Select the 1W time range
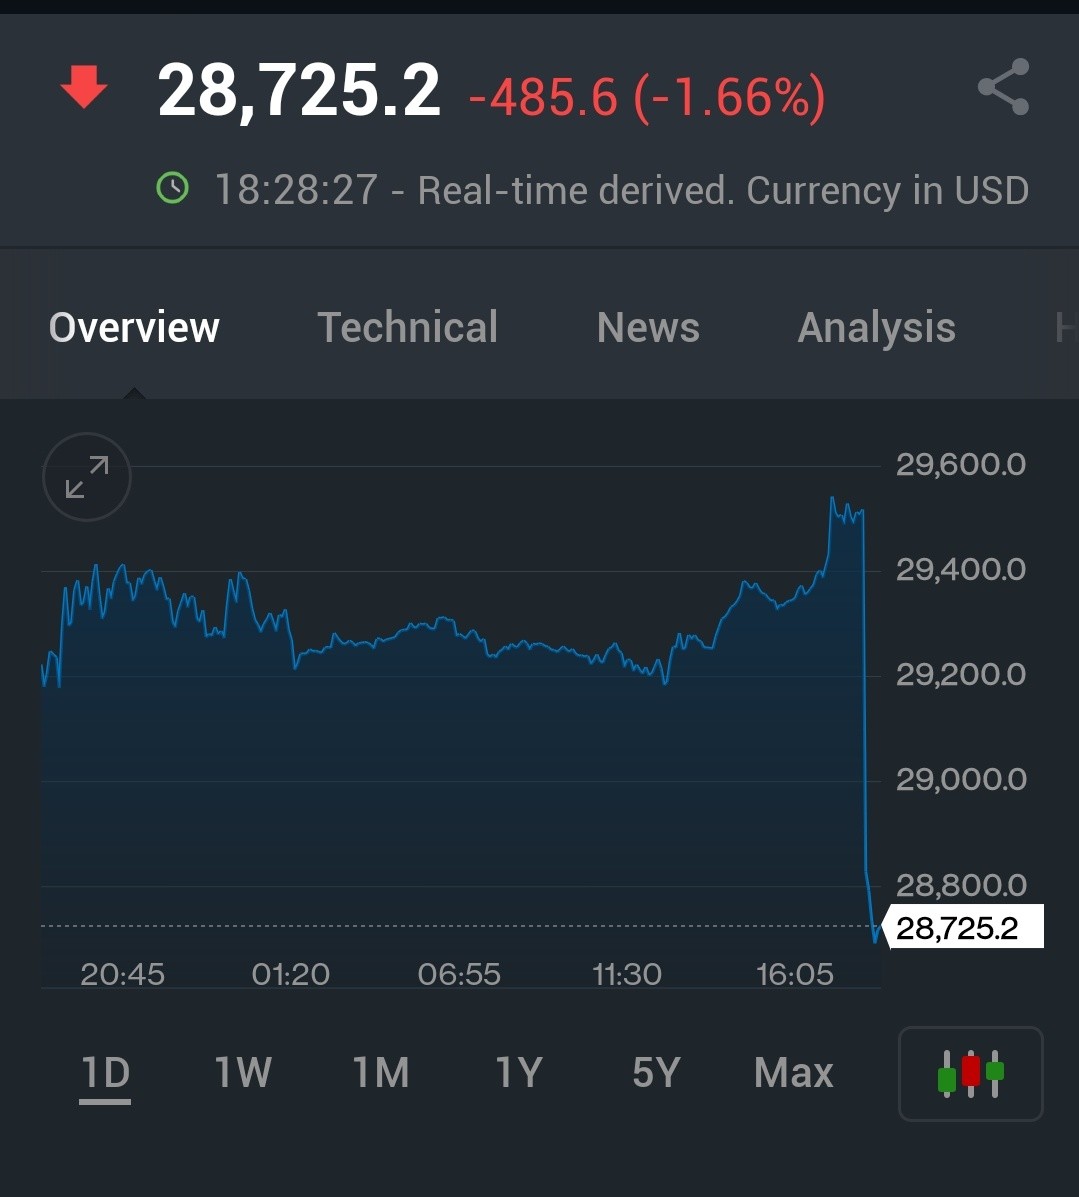This screenshot has width=1079, height=1197. [x=243, y=1073]
